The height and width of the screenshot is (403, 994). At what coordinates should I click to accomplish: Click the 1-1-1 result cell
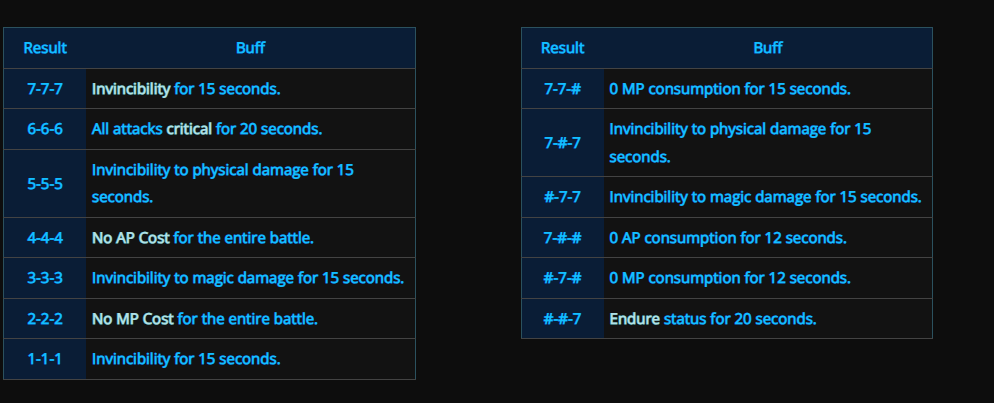pyautogui.click(x=45, y=359)
